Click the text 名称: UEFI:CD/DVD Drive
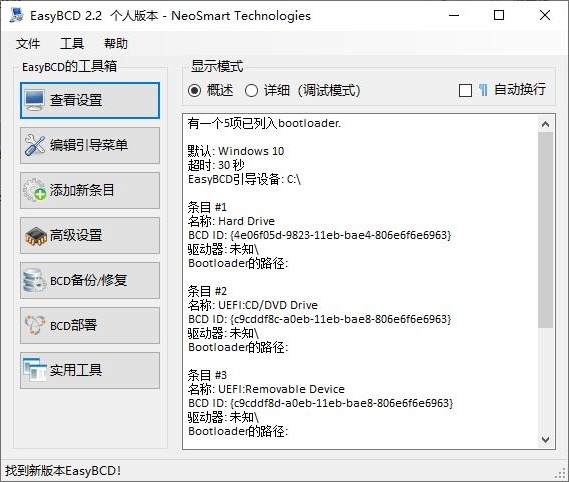569x482 pixels. [253, 305]
